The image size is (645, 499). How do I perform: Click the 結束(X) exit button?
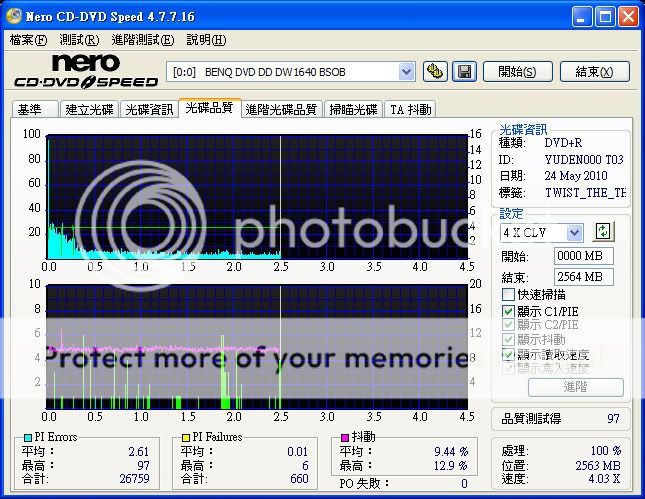point(594,72)
